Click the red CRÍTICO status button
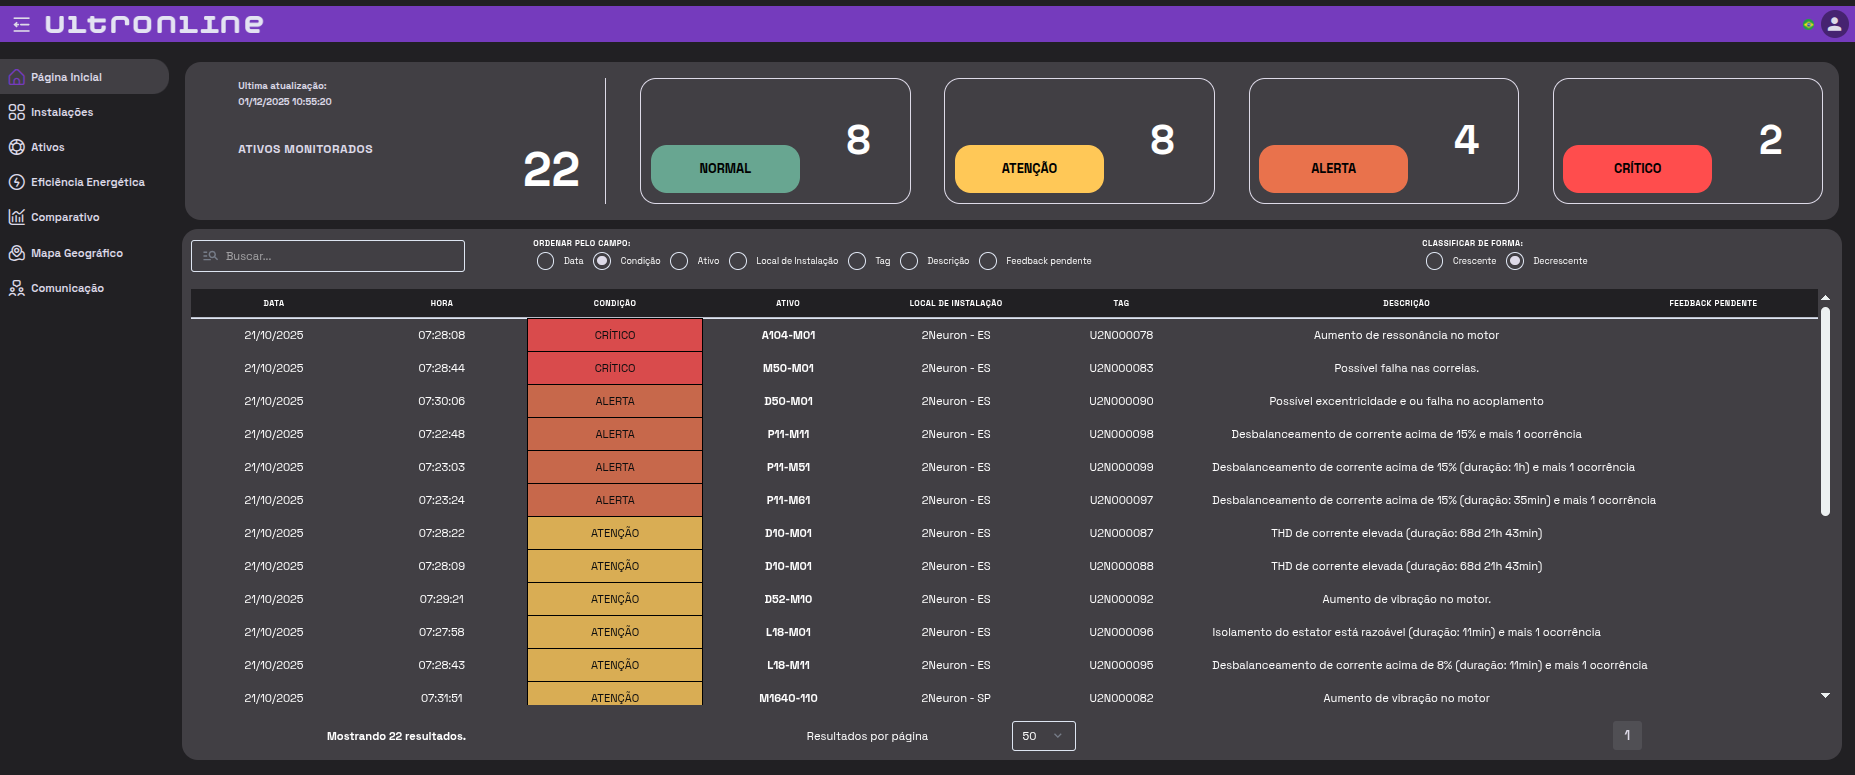Viewport: 1855px width, 775px height. 1636,168
